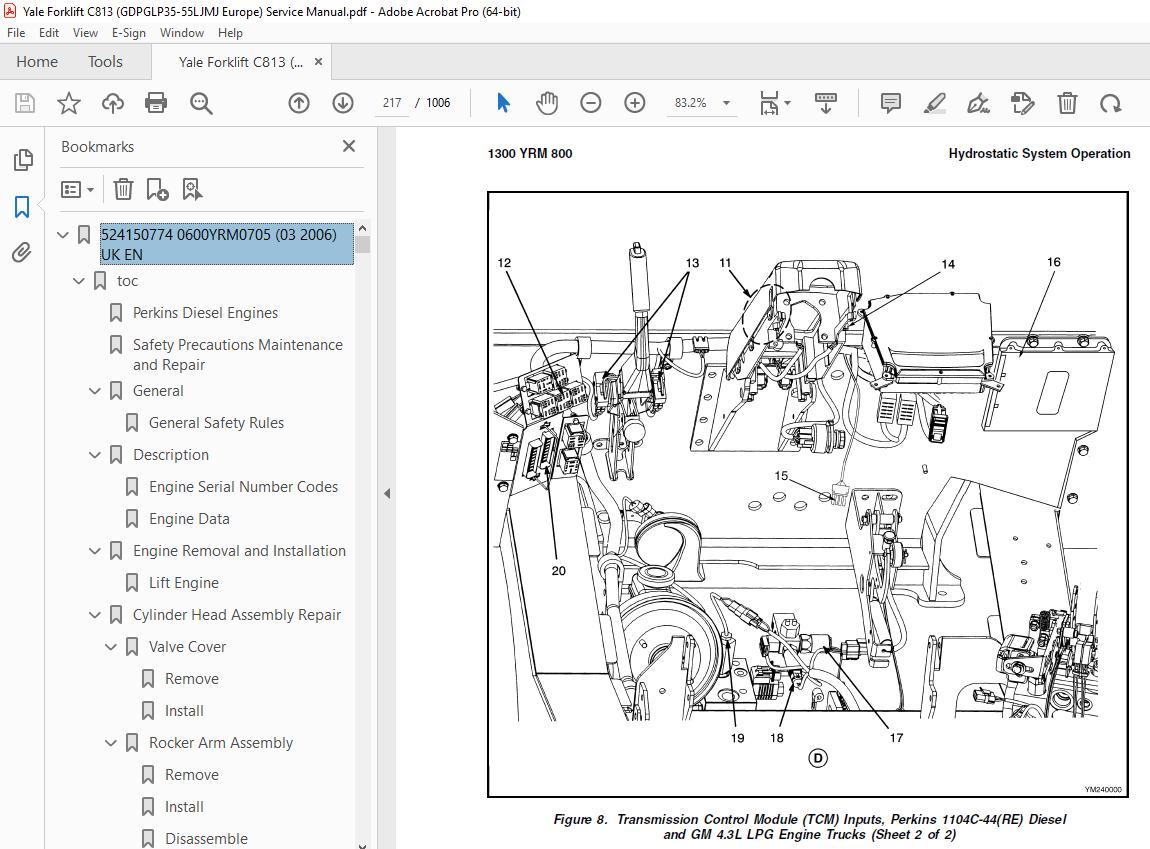Image resolution: width=1150 pixels, height=849 pixels.
Task: Collapse Engine Removal and Installation section
Action: [x=95, y=551]
